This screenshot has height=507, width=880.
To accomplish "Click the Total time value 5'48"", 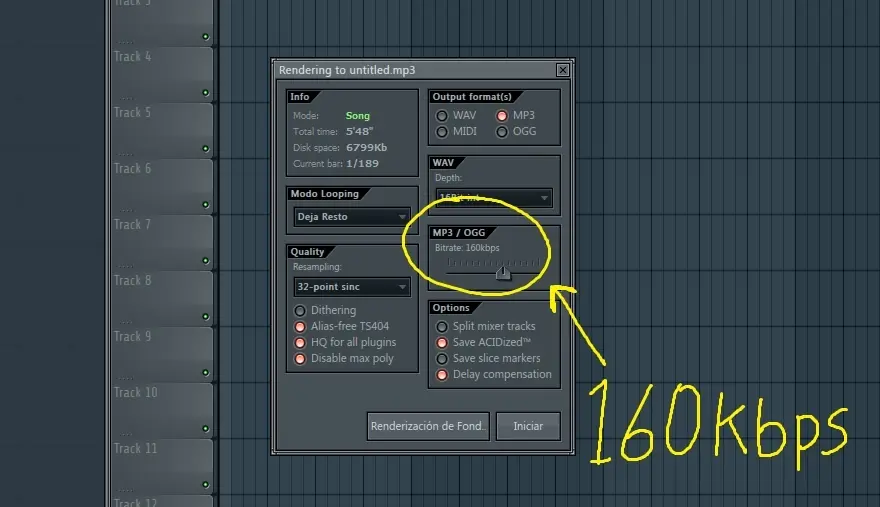I will pyautogui.click(x=359, y=131).
